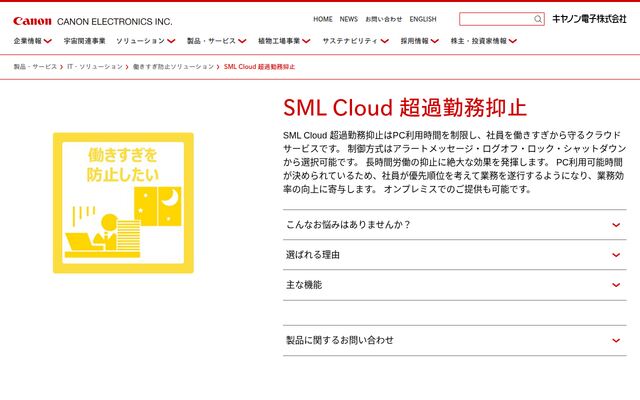Click chevron next to 製品・サービス
The height and width of the screenshot is (400, 640).
pos(242,41)
